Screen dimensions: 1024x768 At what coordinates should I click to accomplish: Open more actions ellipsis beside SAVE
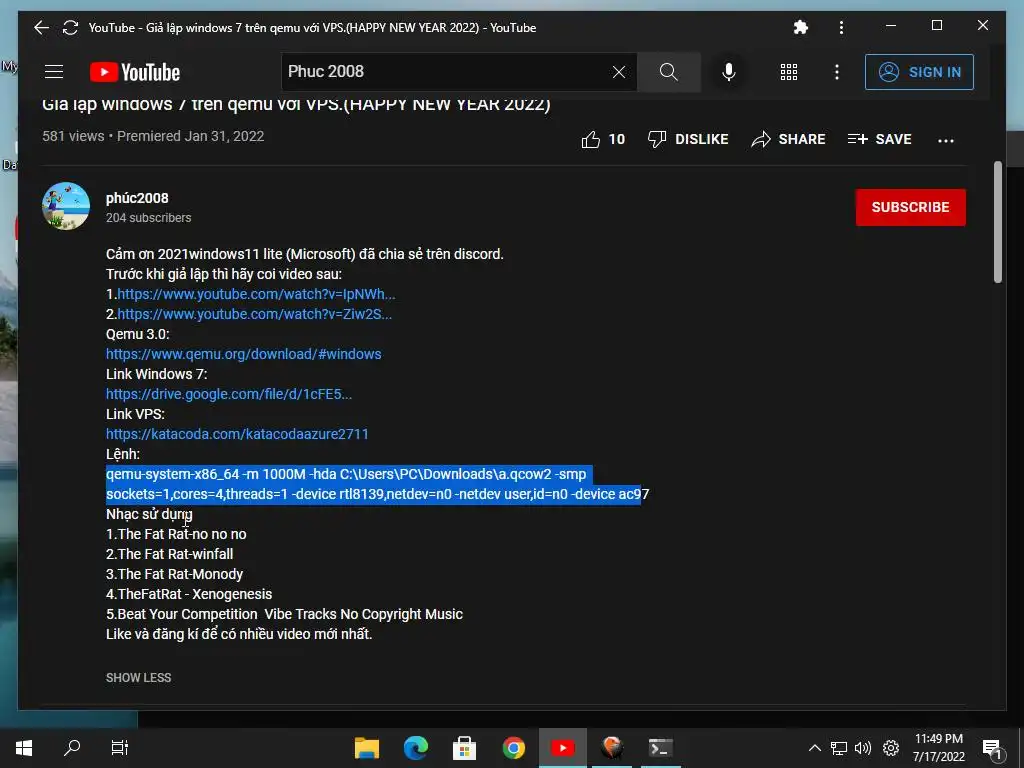click(946, 140)
